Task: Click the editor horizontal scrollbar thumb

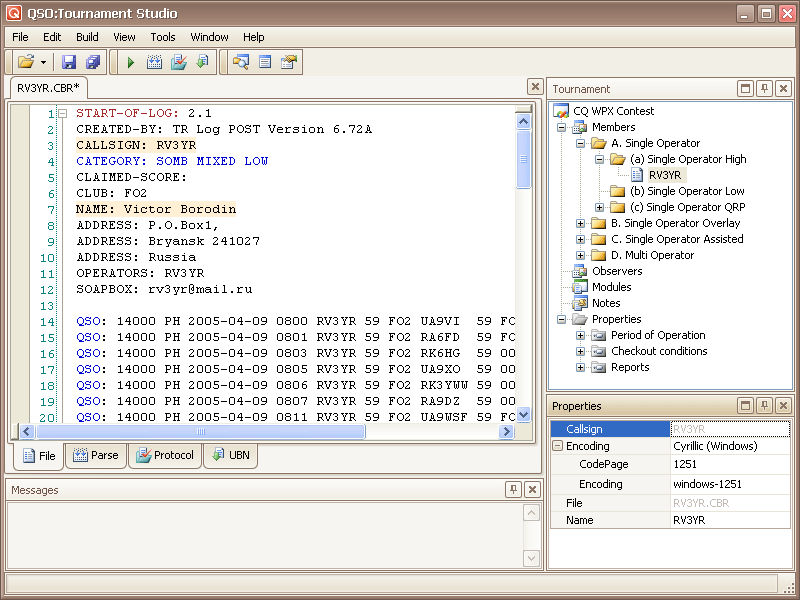Action: (200, 432)
